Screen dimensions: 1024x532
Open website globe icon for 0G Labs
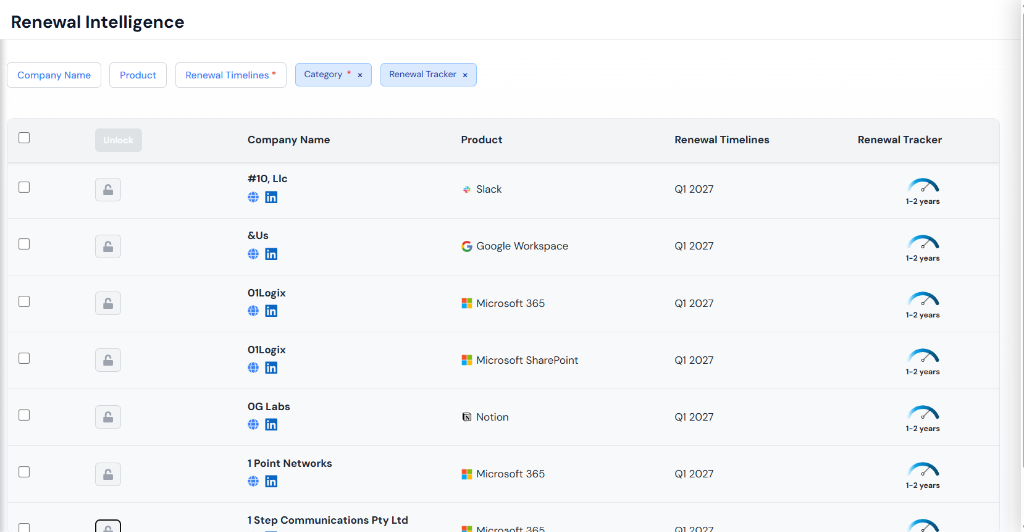(253, 424)
